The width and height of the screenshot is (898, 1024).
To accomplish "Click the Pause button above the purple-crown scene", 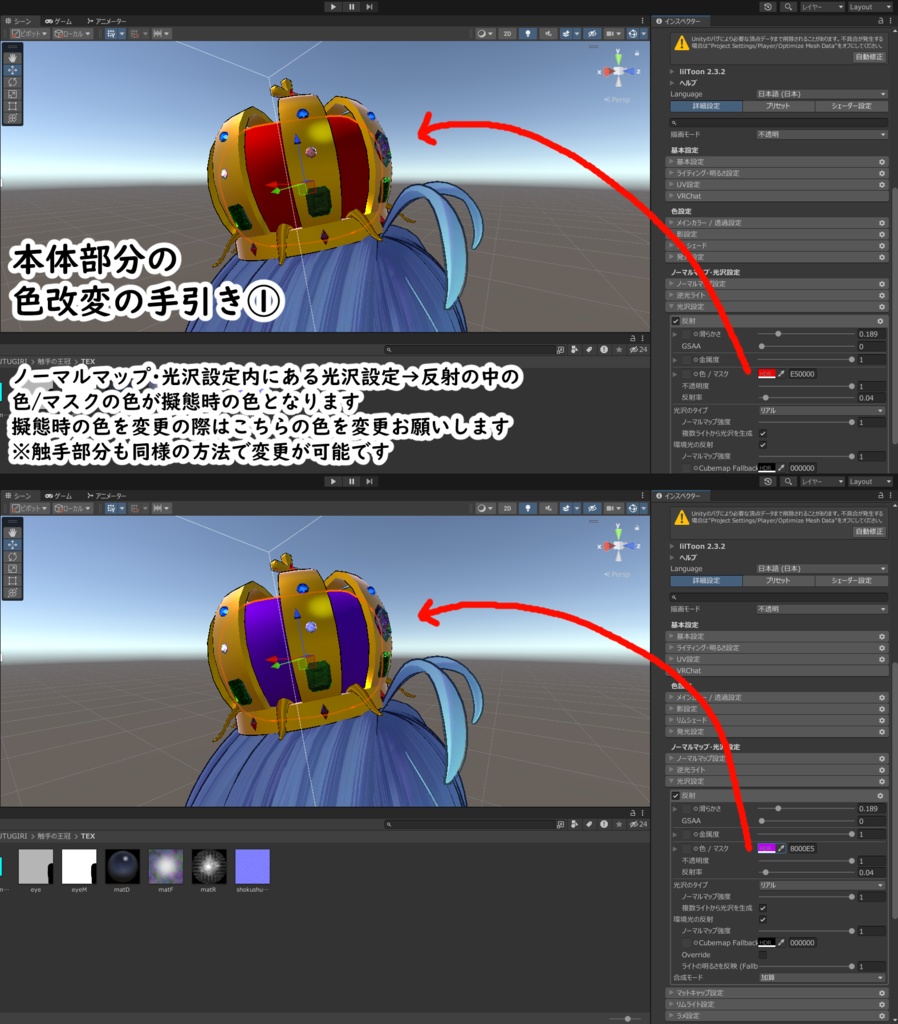I will pos(351,481).
